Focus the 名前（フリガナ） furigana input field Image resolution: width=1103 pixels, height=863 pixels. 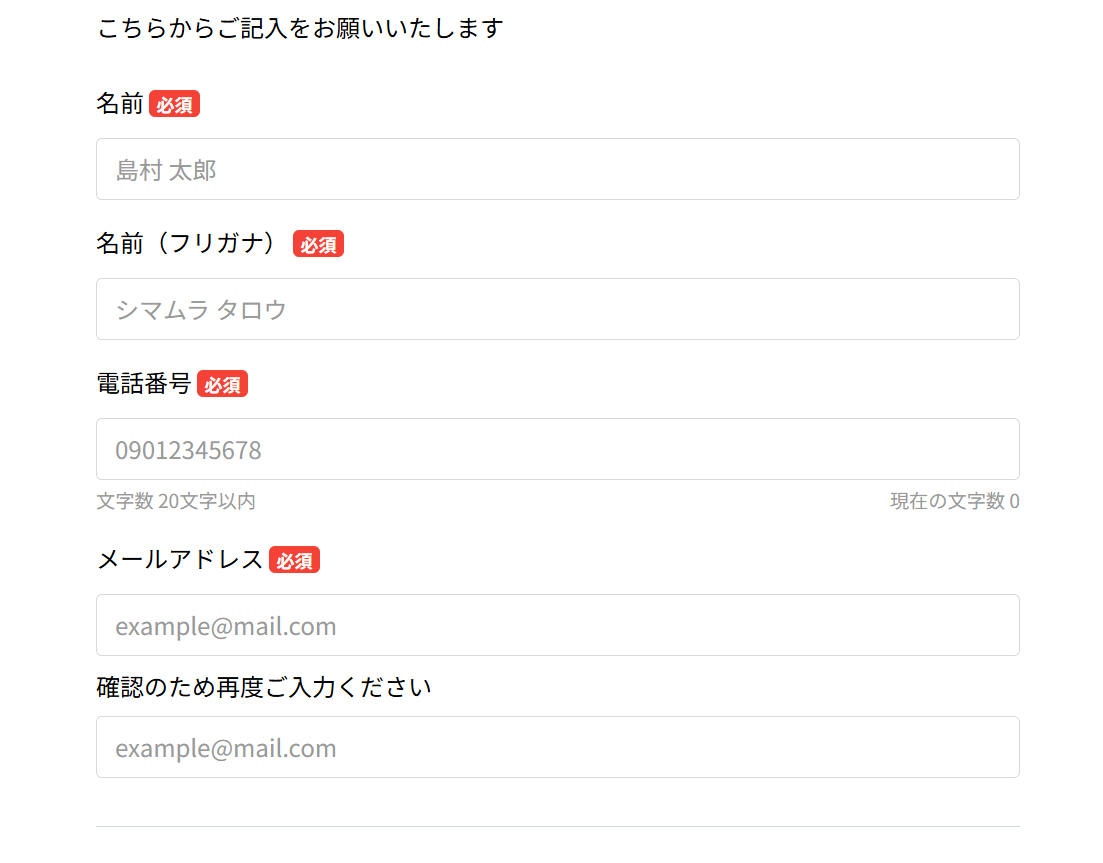click(x=557, y=309)
